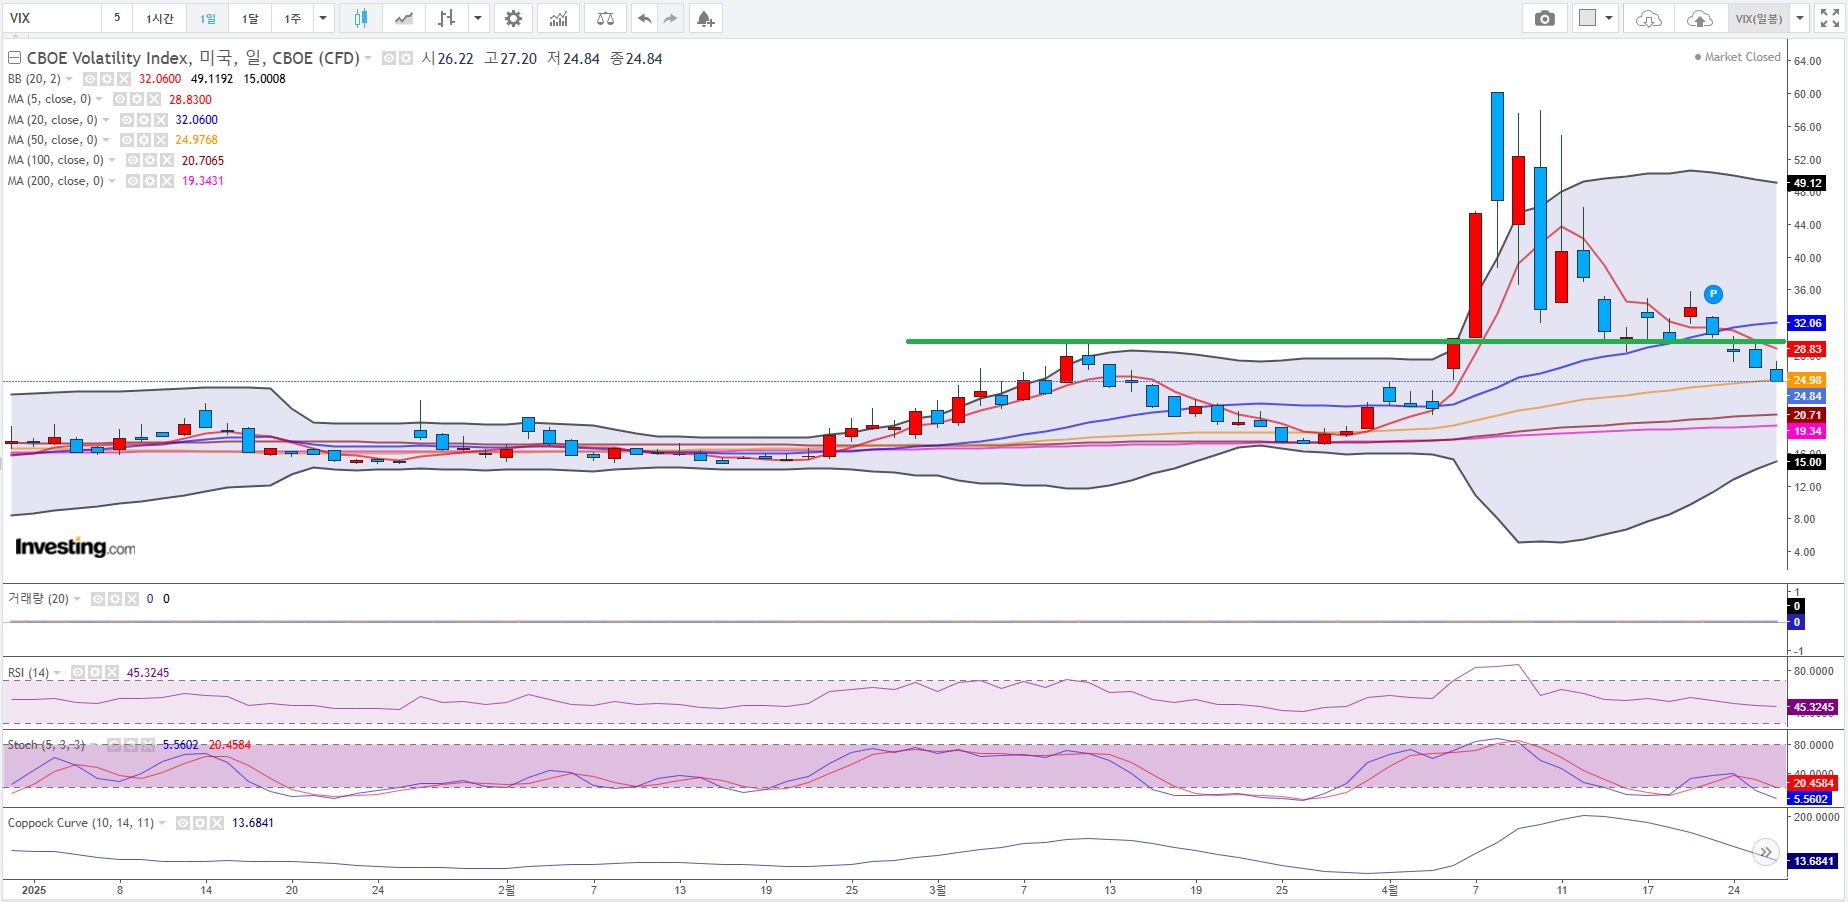Collapse the CBOE Volatility Index legend
1848x902 pixels.
(14, 58)
